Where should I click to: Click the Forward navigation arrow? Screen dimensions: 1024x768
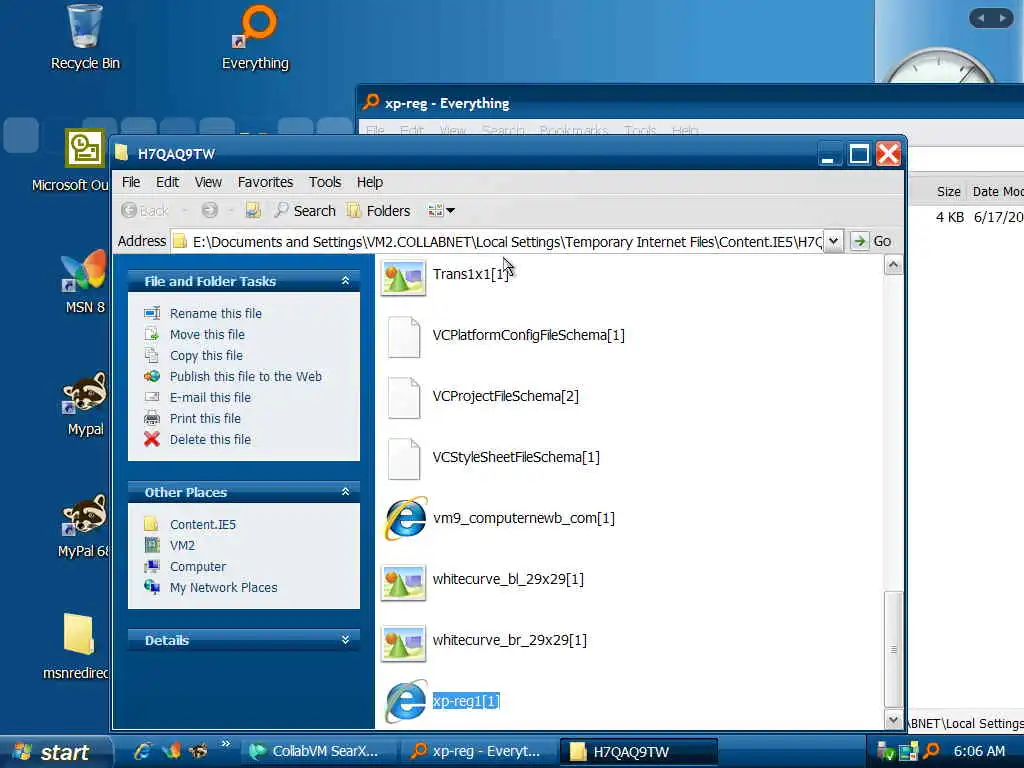[210, 210]
